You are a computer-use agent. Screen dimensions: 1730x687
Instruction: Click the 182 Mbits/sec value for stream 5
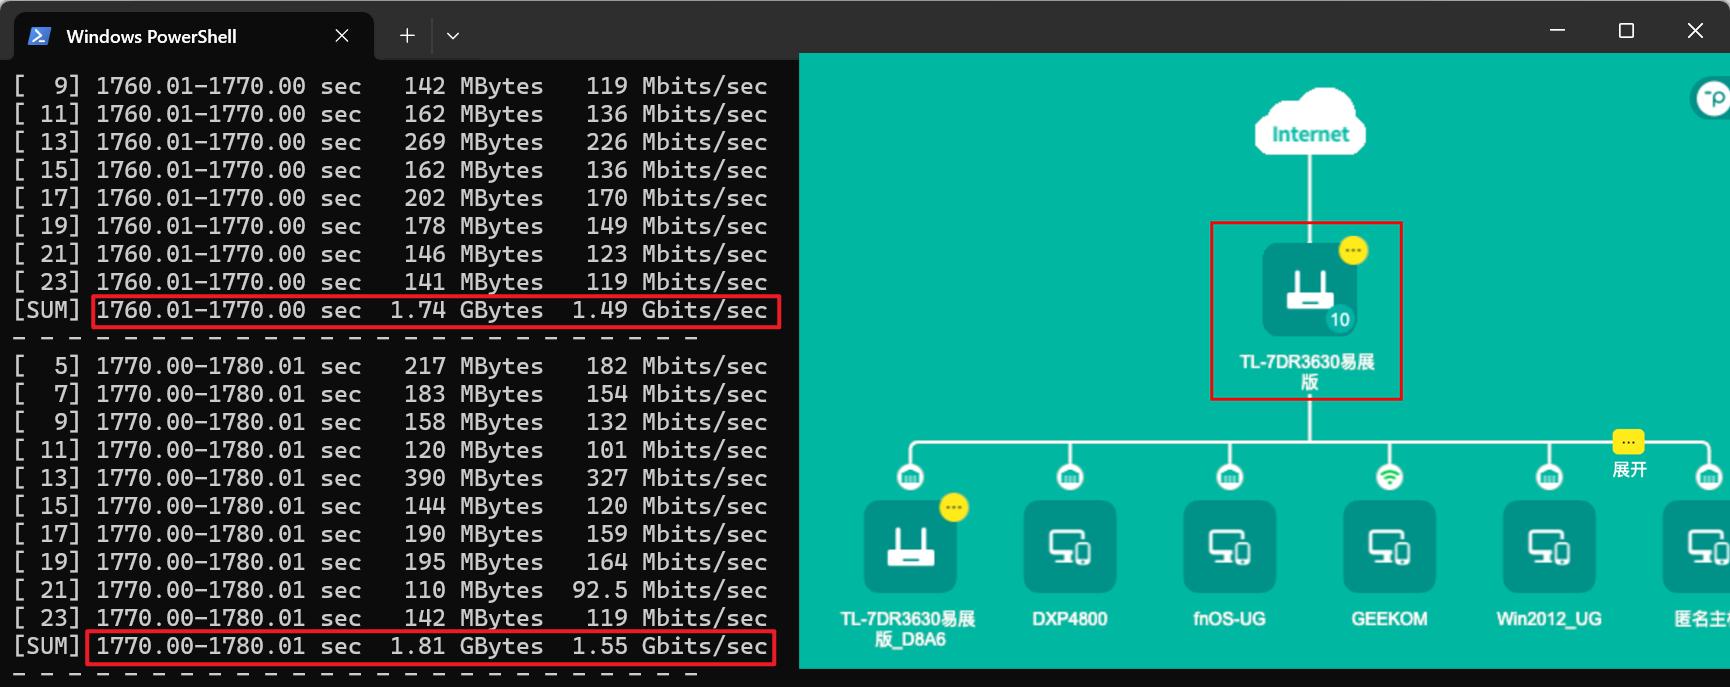click(x=677, y=366)
